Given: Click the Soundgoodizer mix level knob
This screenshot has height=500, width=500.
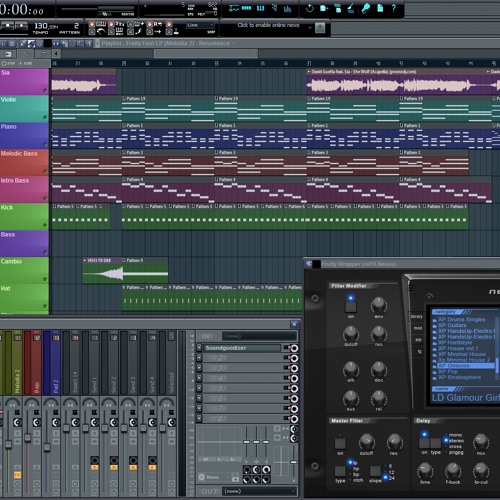Looking at the screenshot, I should [294, 348].
